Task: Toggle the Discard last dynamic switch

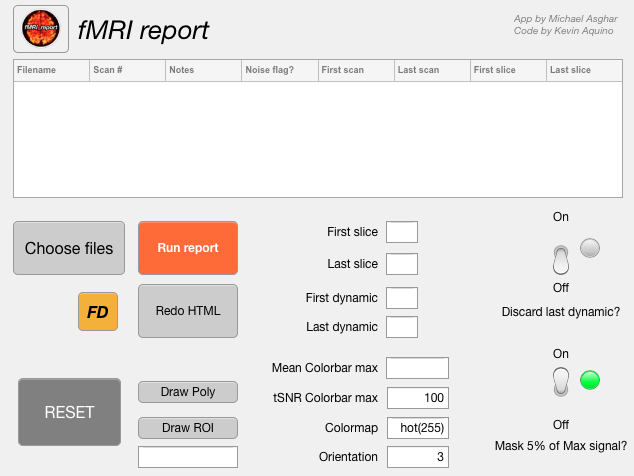Action: tap(560, 260)
